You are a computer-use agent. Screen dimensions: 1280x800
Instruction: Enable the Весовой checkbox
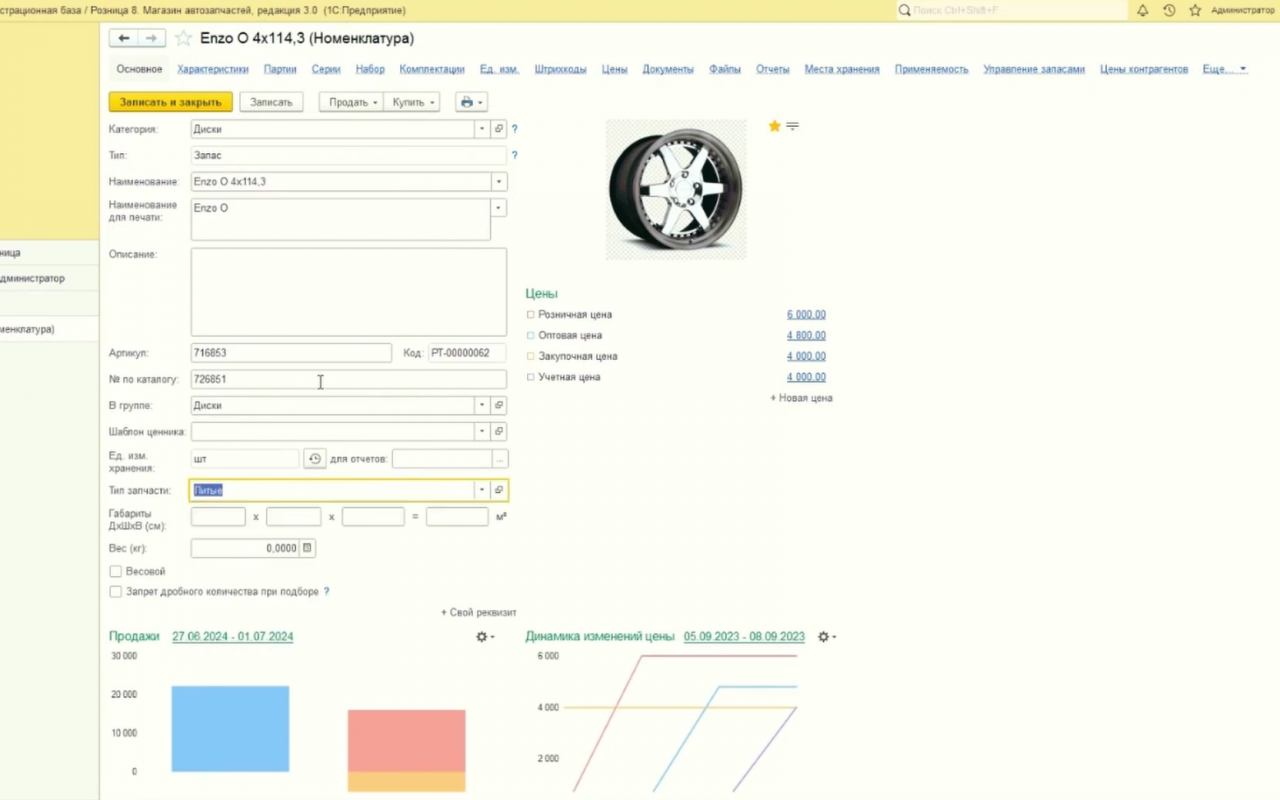point(116,571)
